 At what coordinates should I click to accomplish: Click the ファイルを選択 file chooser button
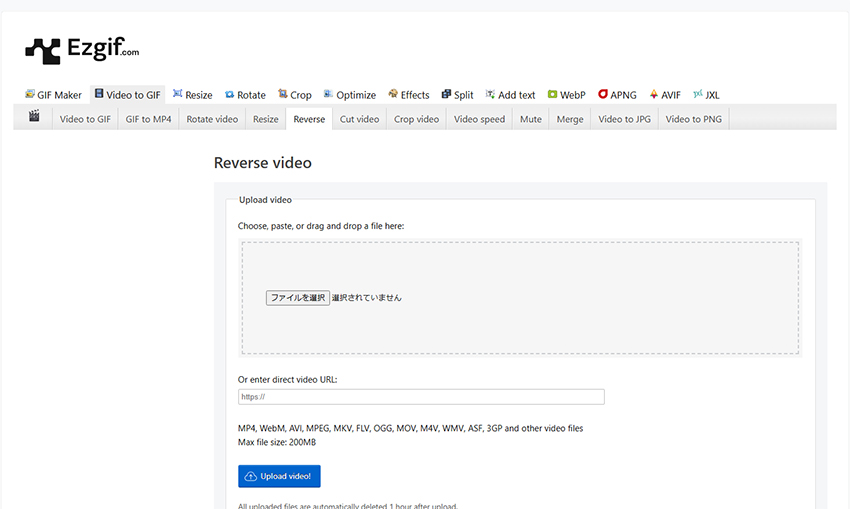point(297,298)
